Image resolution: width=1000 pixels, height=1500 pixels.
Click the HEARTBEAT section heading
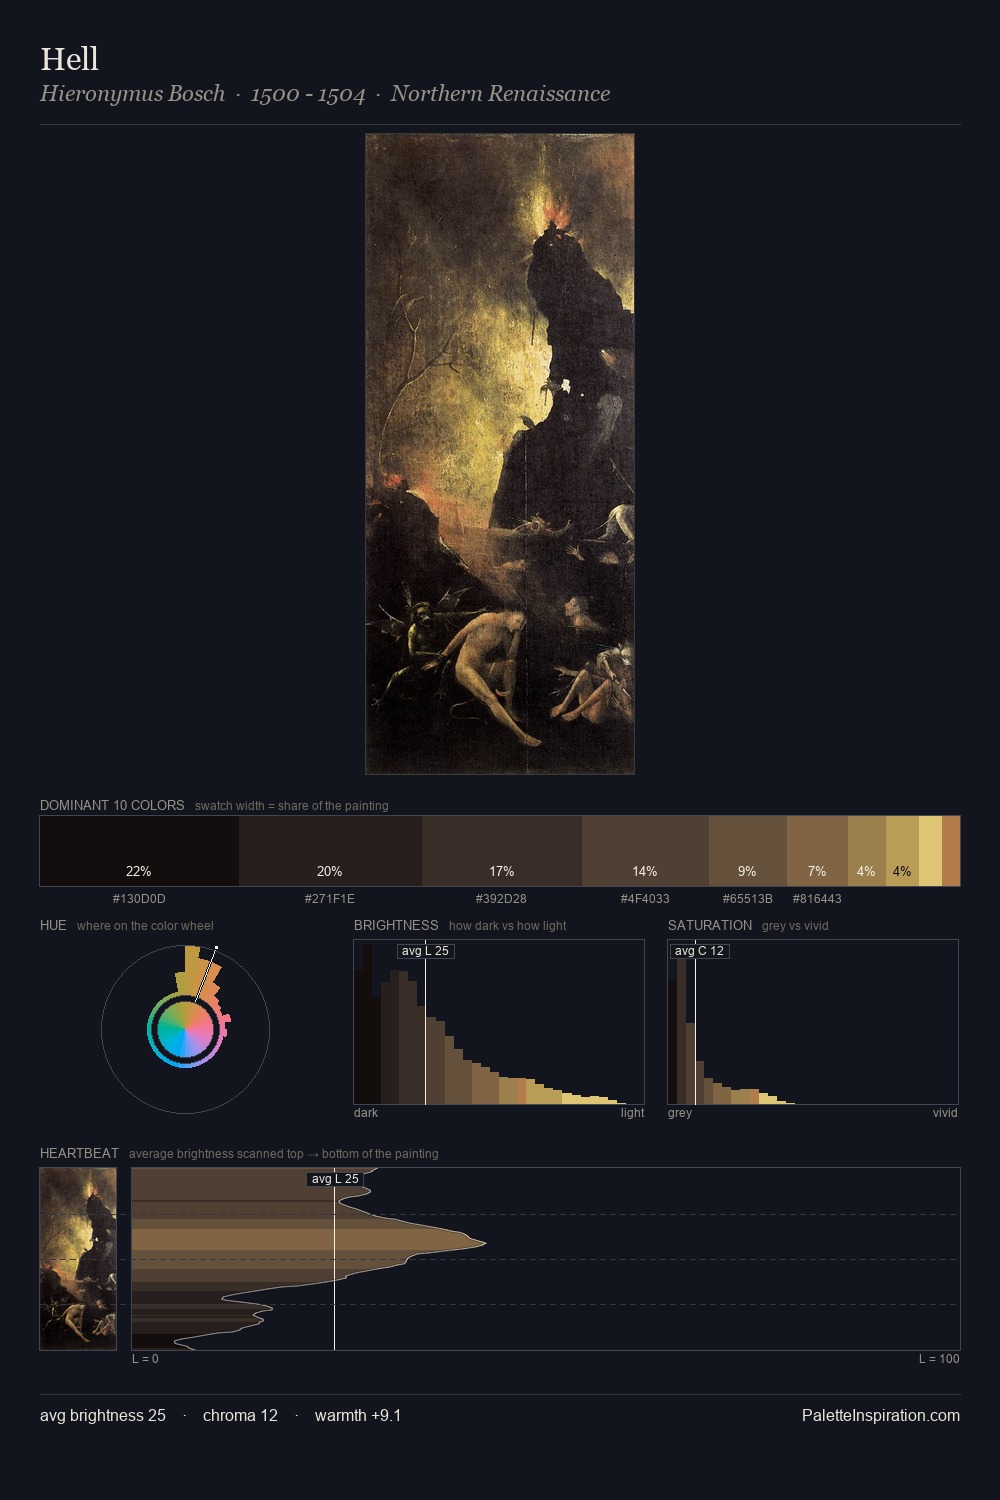(x=79, y=1153)
